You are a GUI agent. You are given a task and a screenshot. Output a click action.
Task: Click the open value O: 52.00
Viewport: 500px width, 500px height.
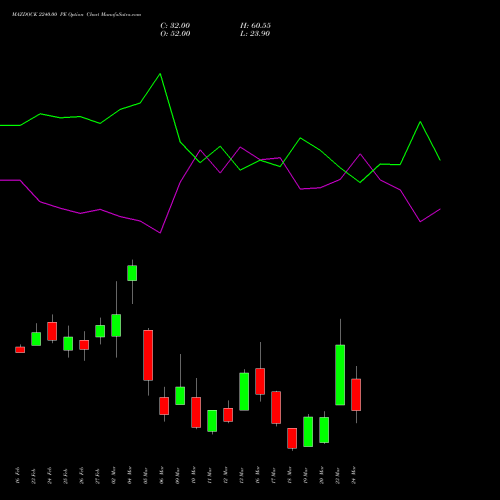click(175, 34)
